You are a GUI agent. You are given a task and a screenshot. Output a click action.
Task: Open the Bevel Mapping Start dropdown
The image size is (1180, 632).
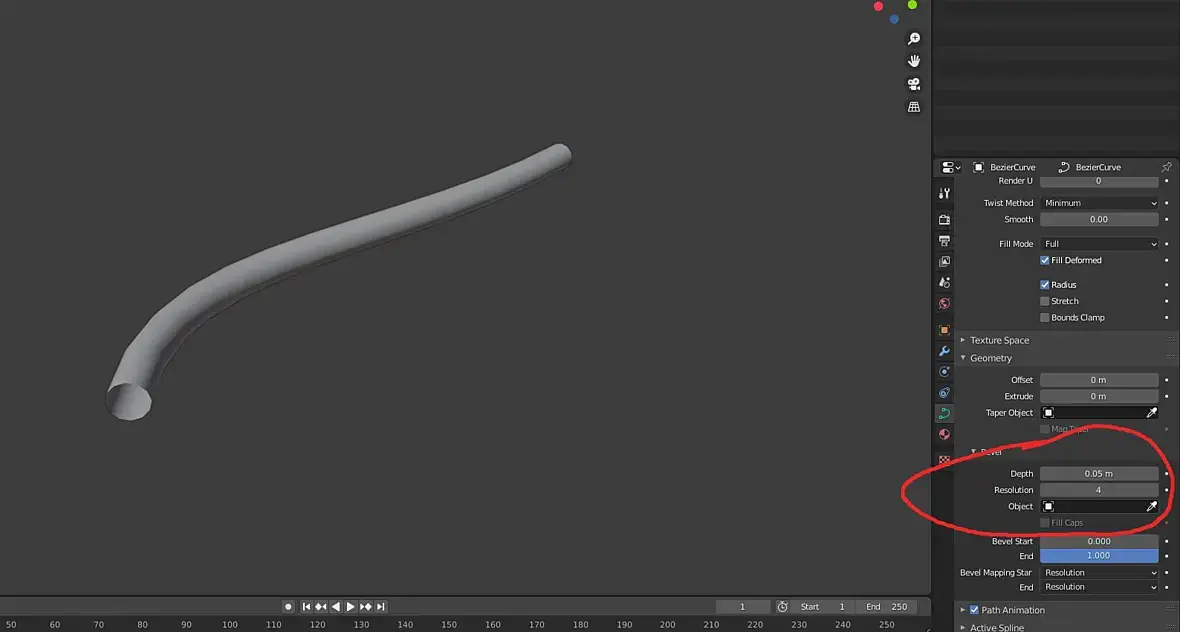pos(1099,573)
